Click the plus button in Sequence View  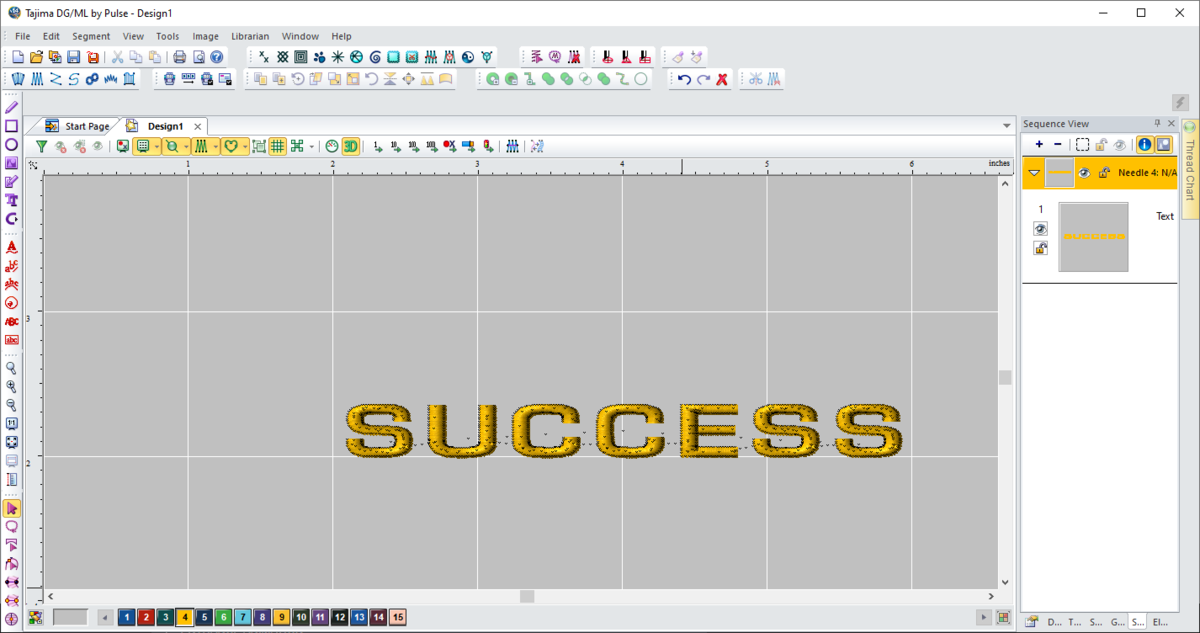tap(1039, 143)
